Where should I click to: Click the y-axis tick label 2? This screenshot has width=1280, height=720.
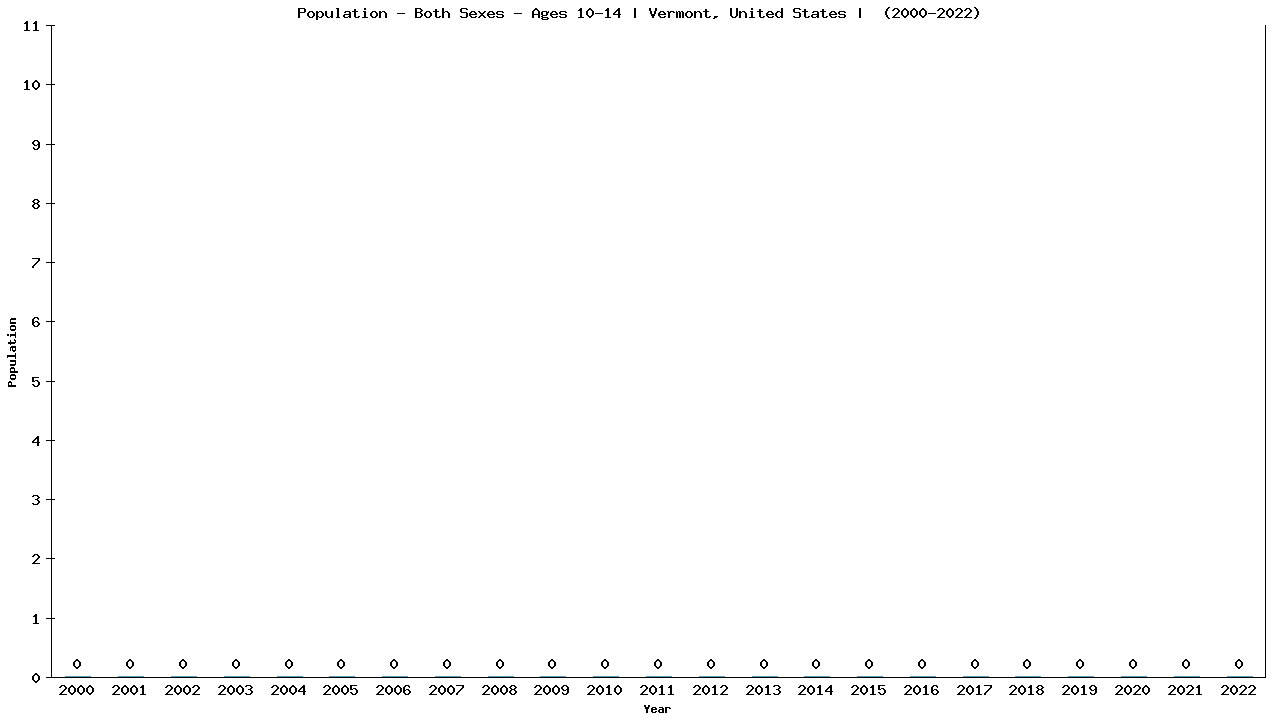coord(36,559)
